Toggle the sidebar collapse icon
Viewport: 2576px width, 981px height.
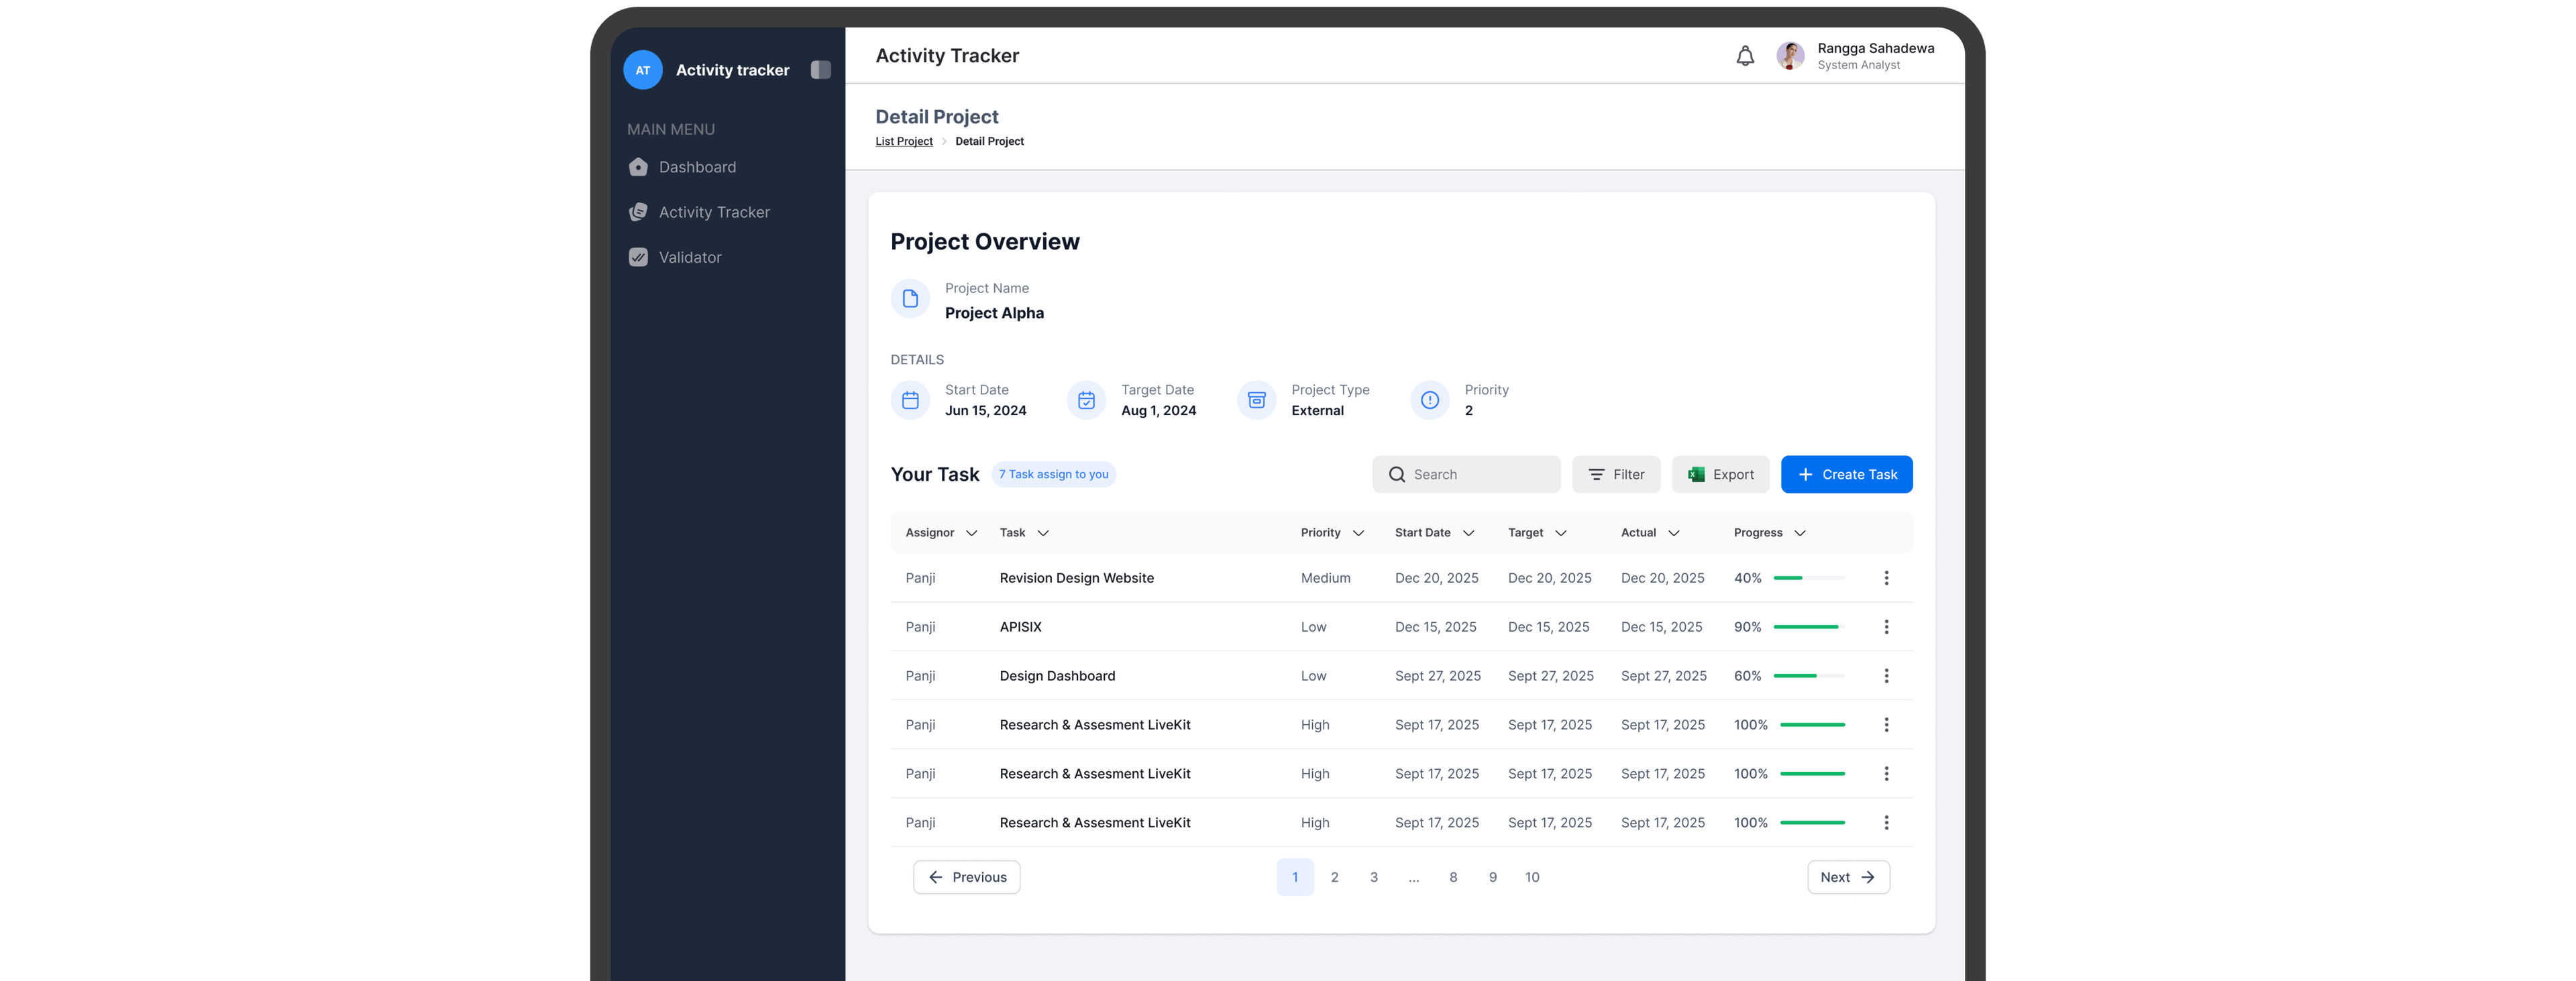point(820,70)
